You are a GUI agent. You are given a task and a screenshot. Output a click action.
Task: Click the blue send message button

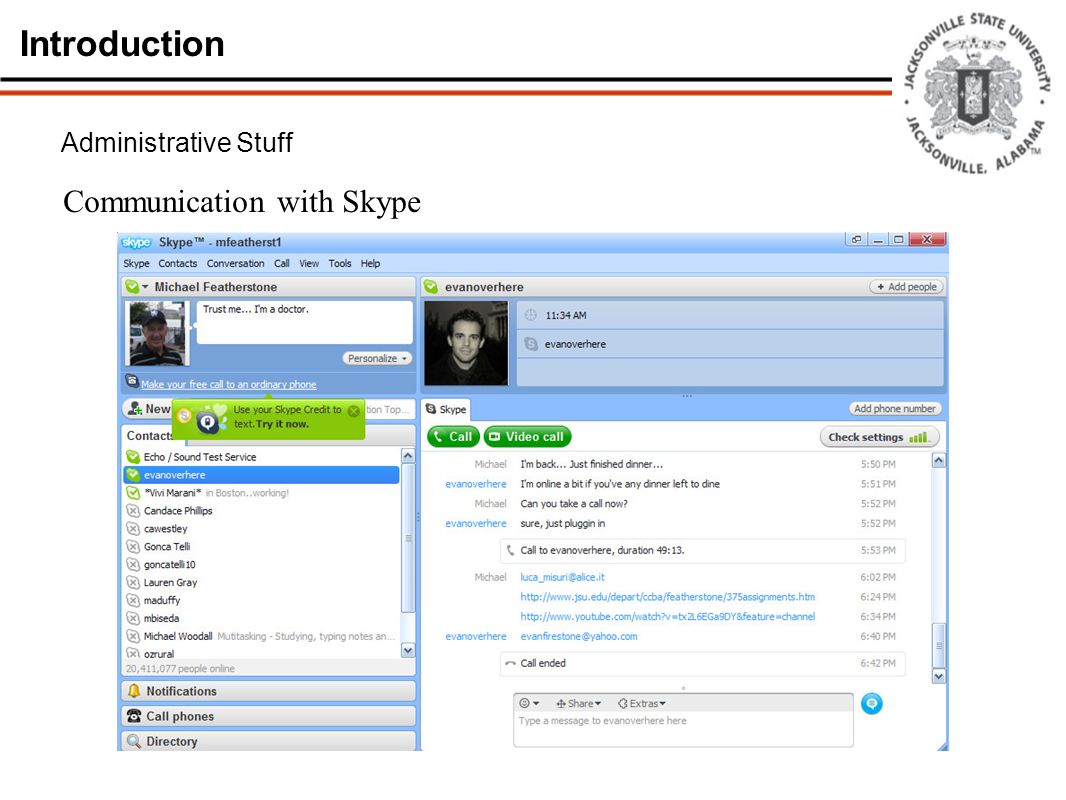pyautogui.click(x=872, y=703)
